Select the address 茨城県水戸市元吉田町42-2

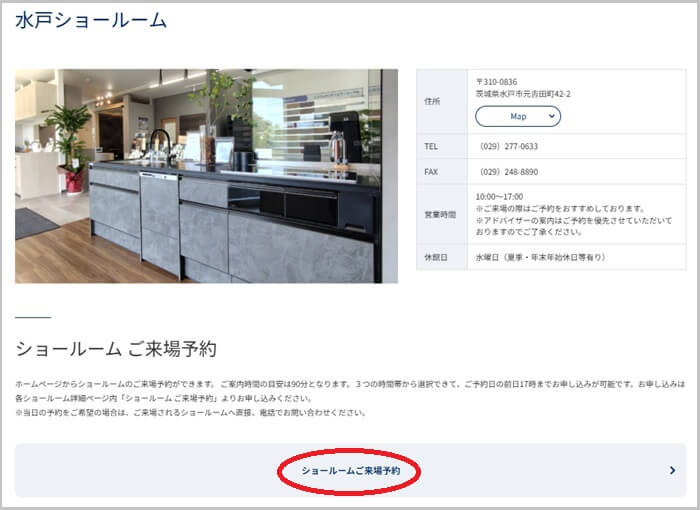(523, 94)
